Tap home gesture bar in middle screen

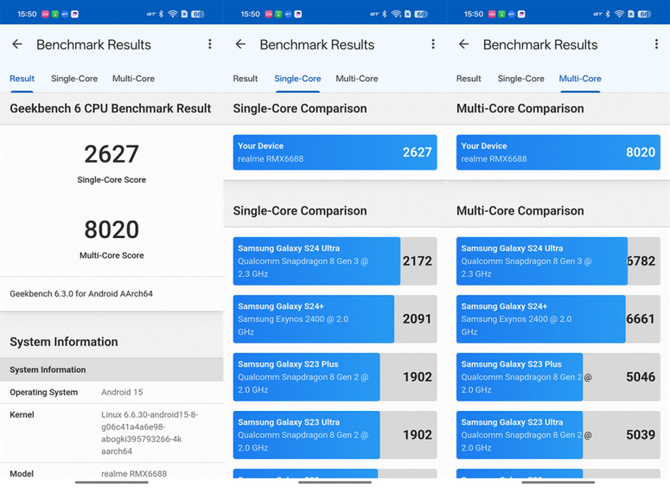[335, 482]
